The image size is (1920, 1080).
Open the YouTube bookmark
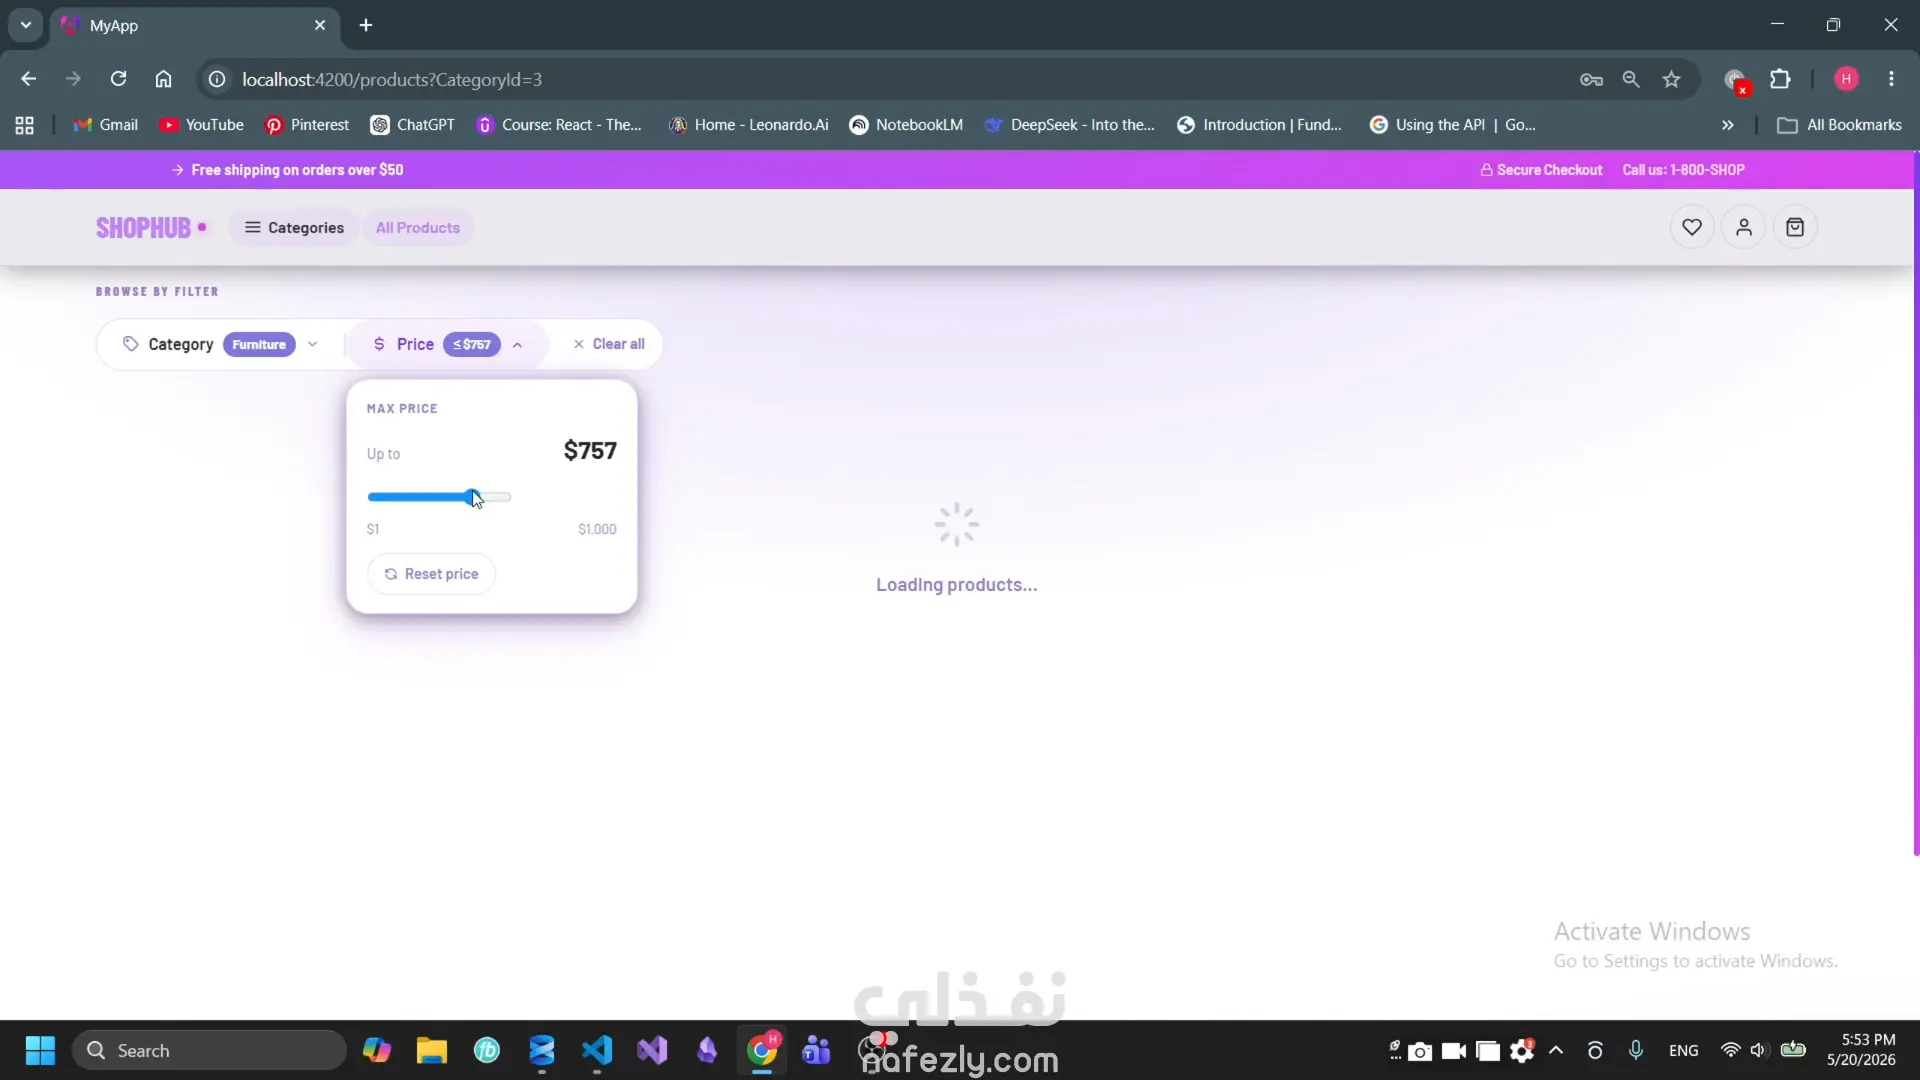[202, 125]
